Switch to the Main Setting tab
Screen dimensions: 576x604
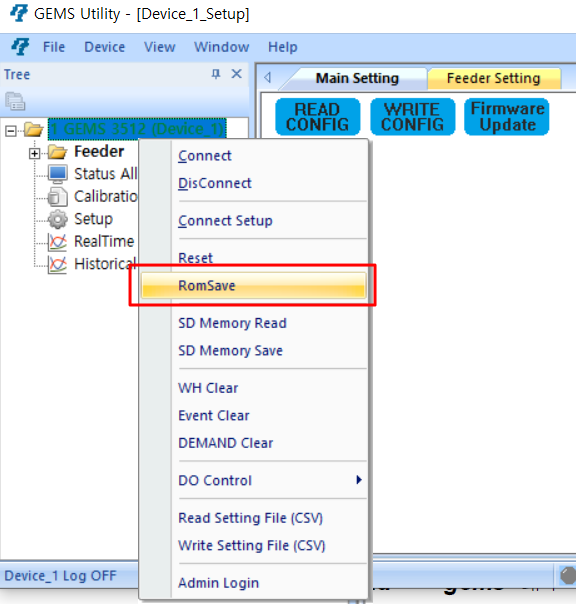click(357, 78)
